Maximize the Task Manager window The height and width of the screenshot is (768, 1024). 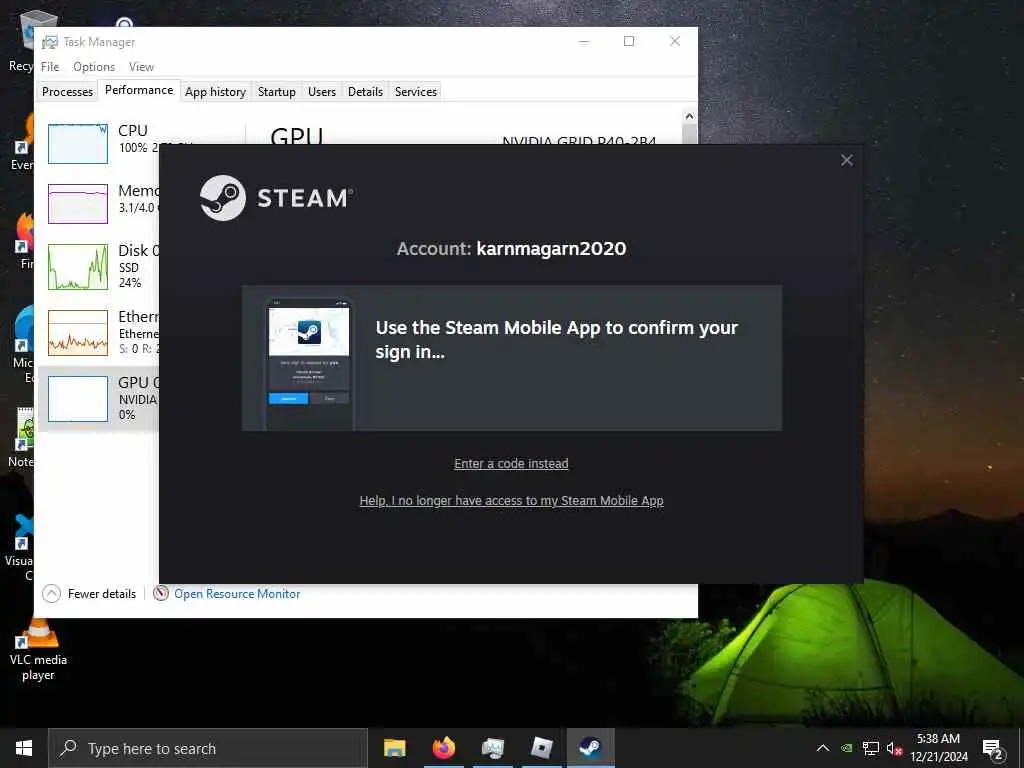pos(629,41)
